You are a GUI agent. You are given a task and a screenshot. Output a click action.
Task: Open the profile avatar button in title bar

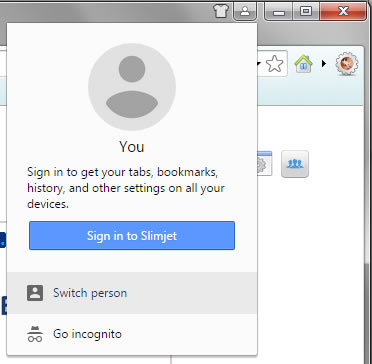[245, 11]
